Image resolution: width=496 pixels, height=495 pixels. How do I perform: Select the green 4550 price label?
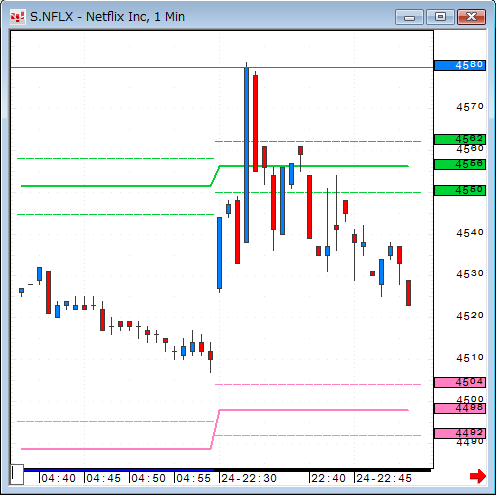pos(460,190)
